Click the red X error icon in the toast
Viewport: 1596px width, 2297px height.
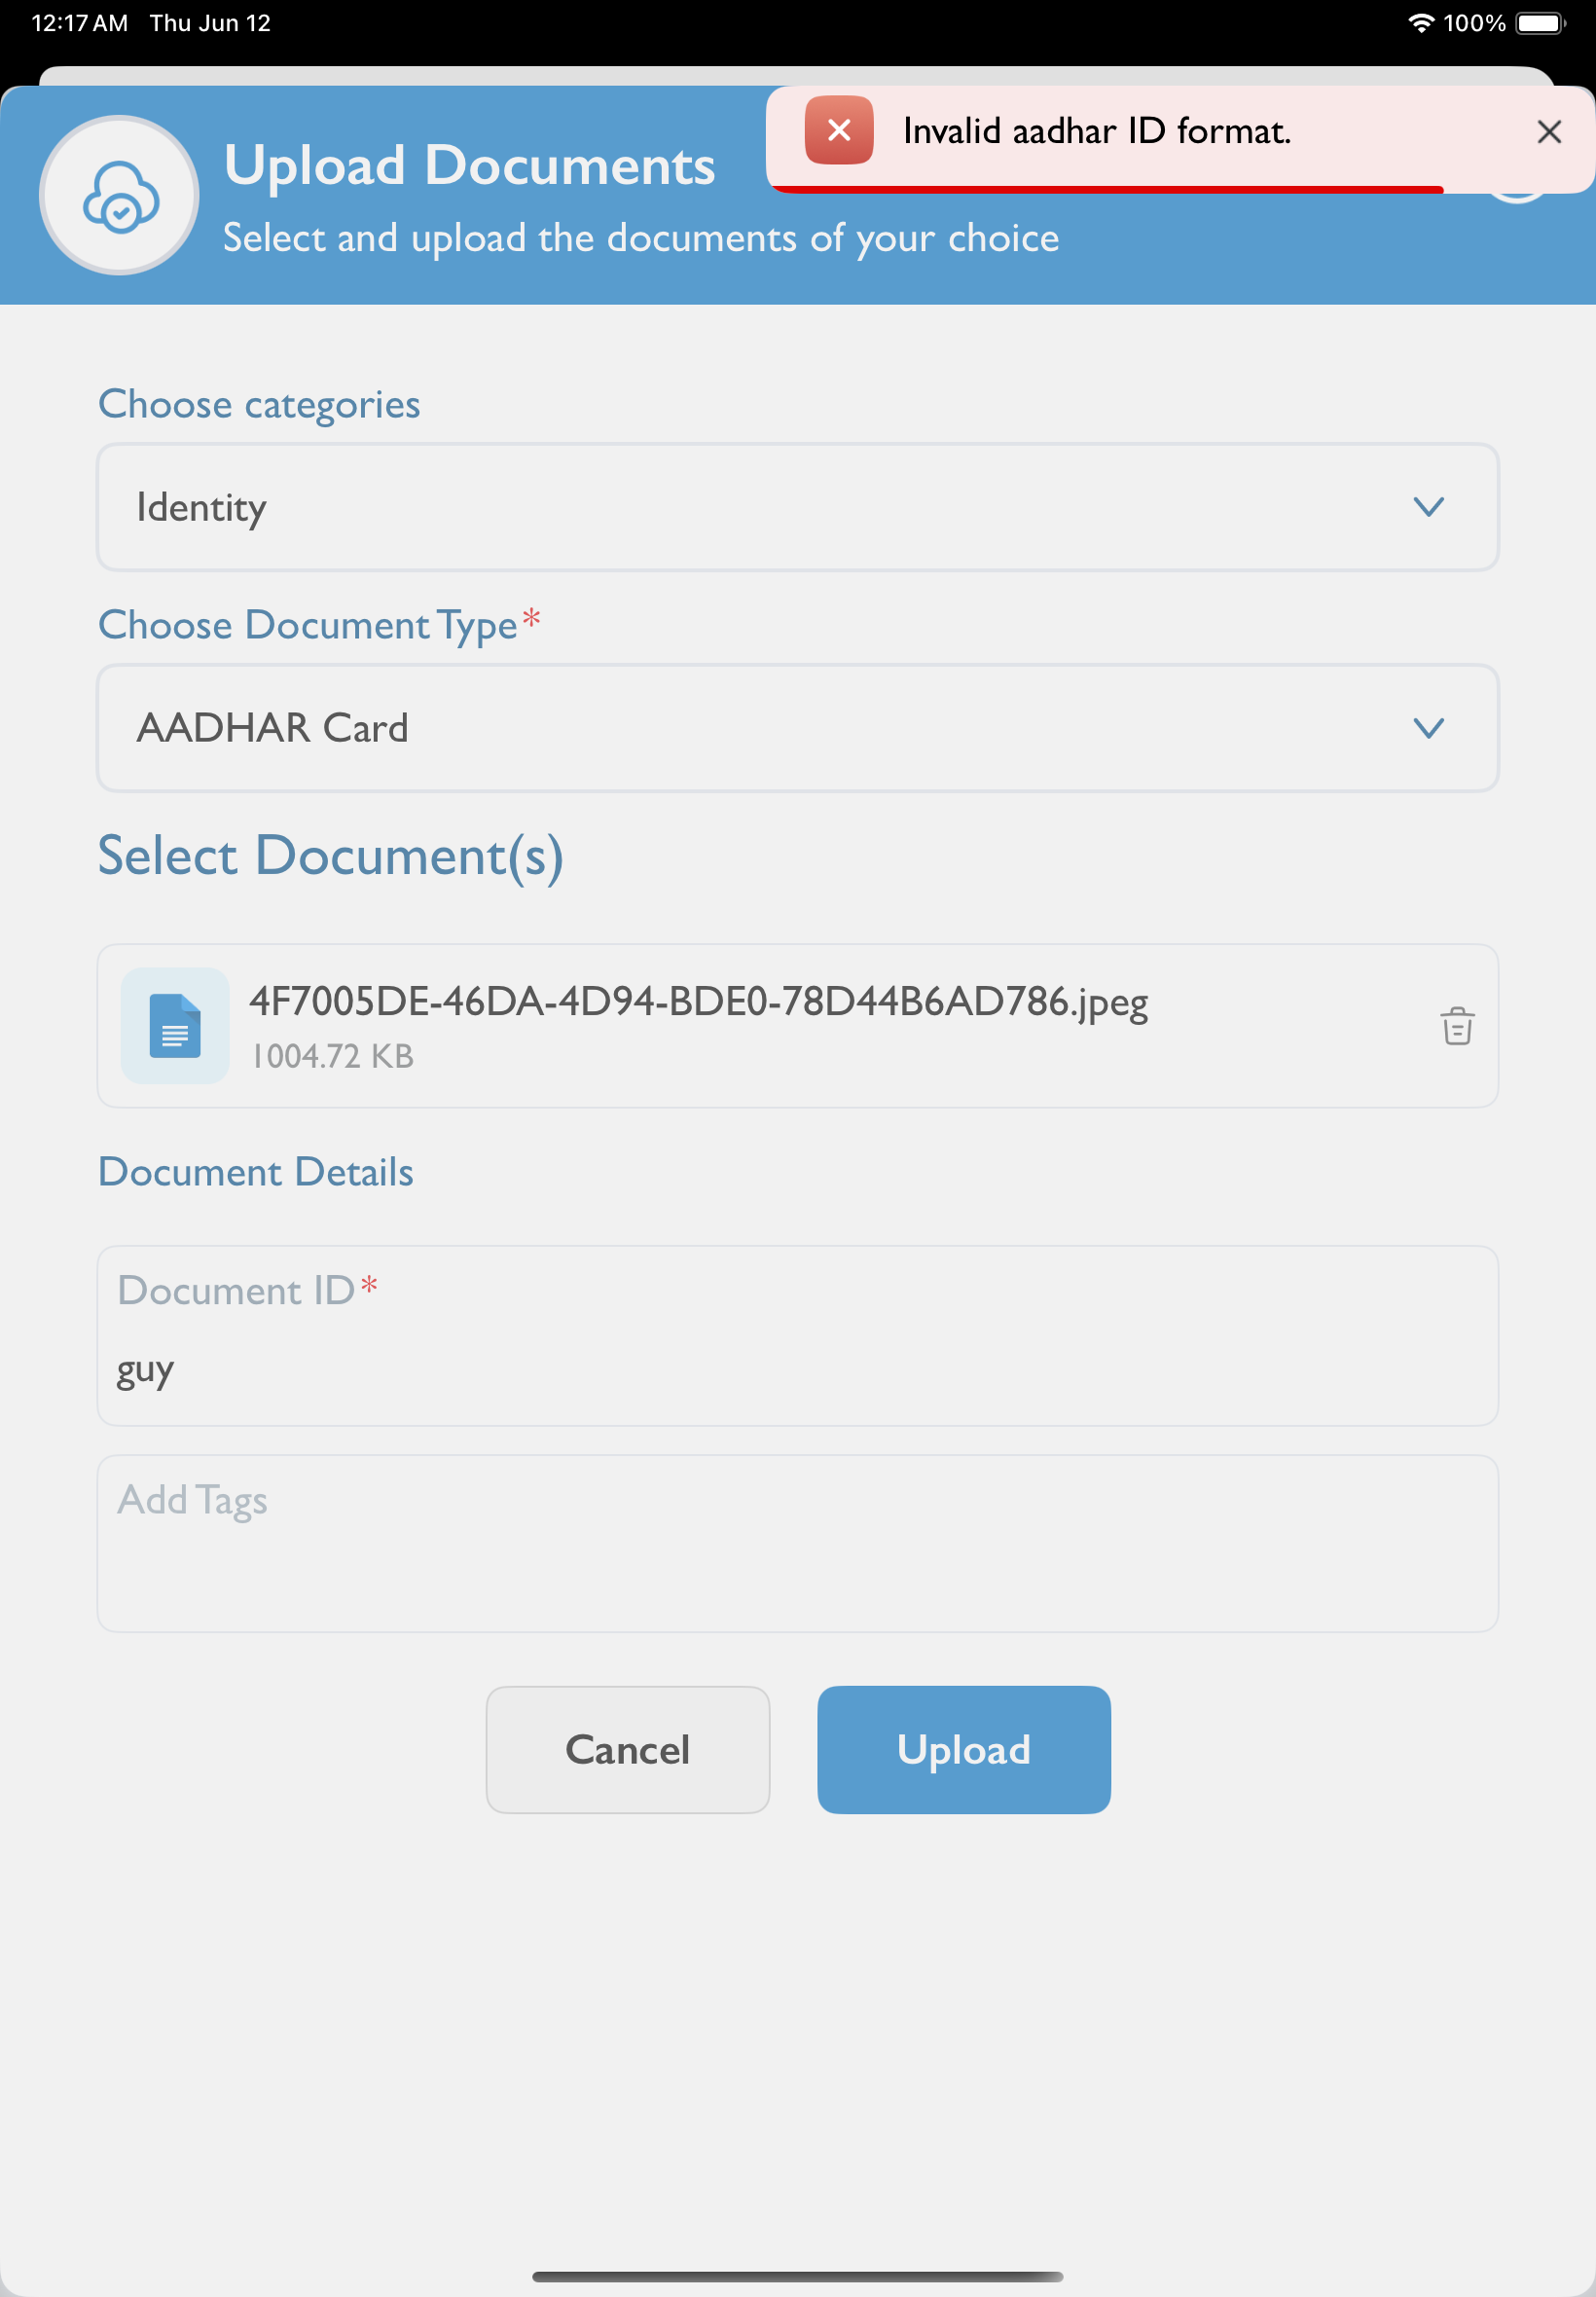point(838,130)
